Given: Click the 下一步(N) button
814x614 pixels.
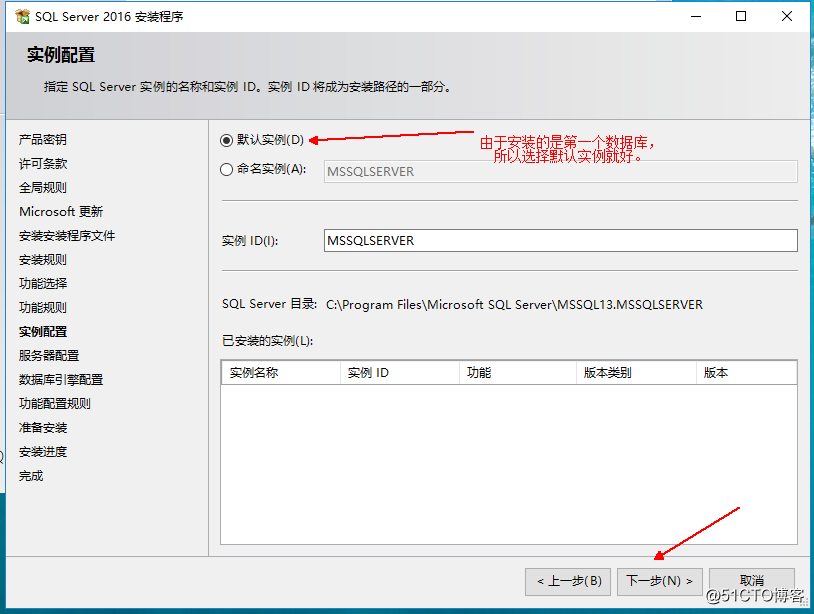Looking at the screenshot, I should tap(659, 581).
